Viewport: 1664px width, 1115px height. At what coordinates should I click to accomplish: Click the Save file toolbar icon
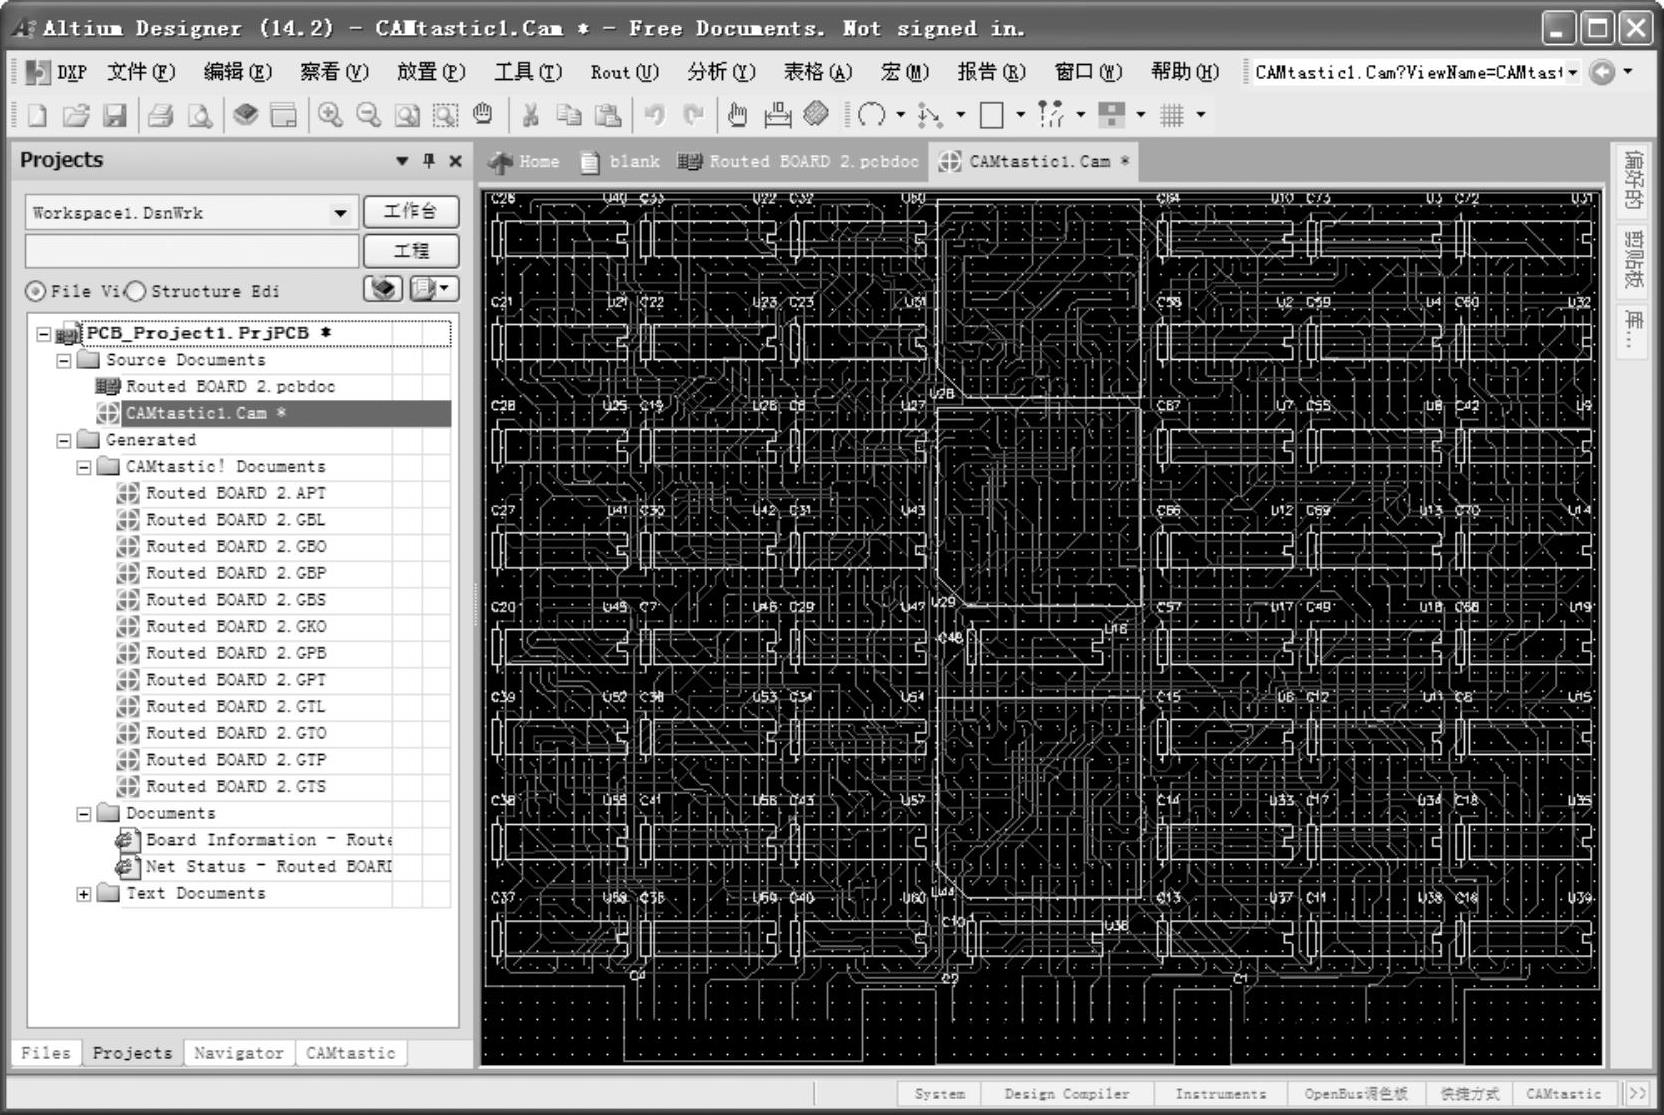click(x=115, y=116)
